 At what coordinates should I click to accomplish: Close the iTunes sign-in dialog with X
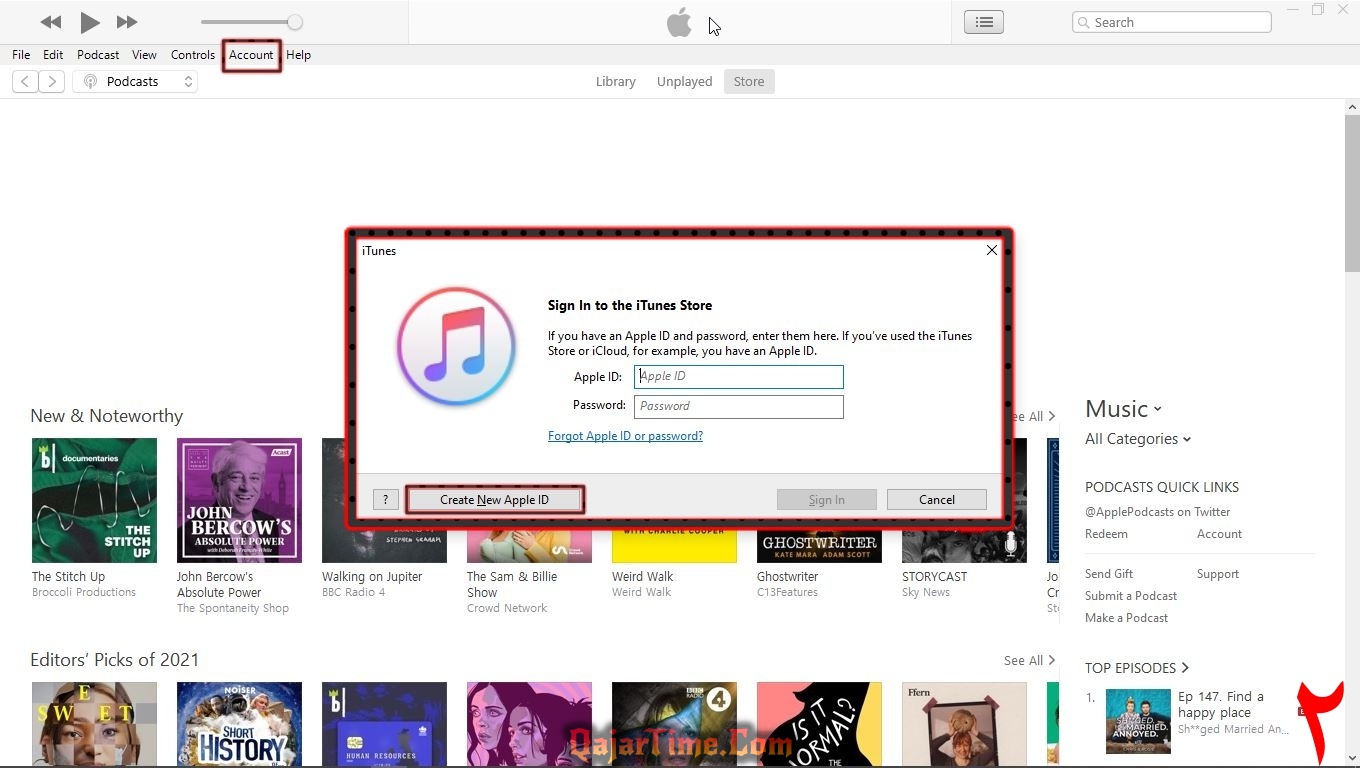tap(991, 250)
